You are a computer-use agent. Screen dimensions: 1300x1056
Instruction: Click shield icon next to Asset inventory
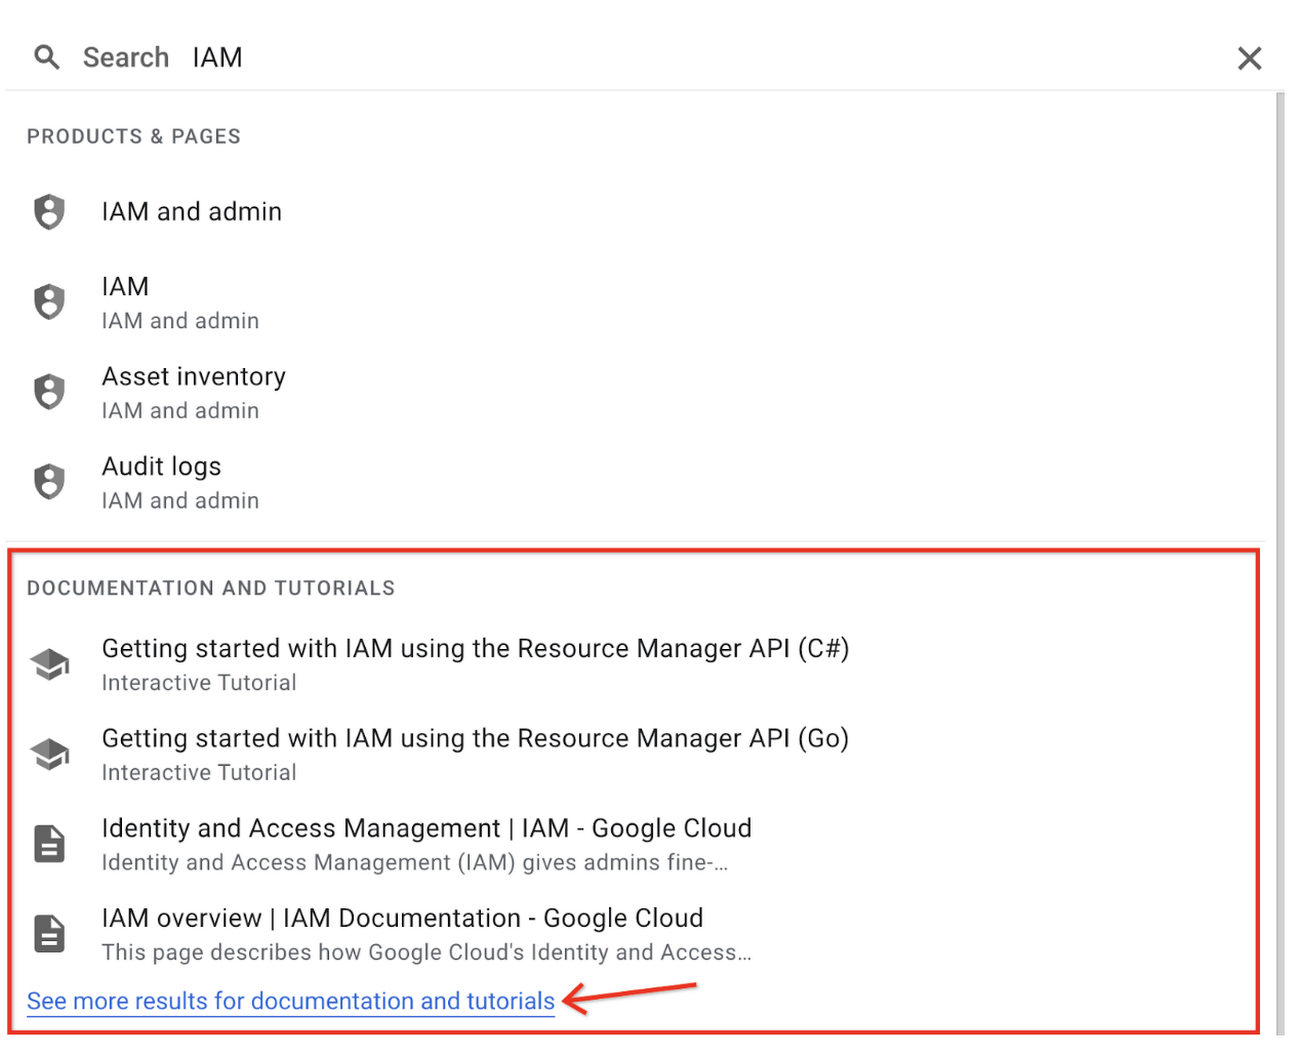coord(49,392)
